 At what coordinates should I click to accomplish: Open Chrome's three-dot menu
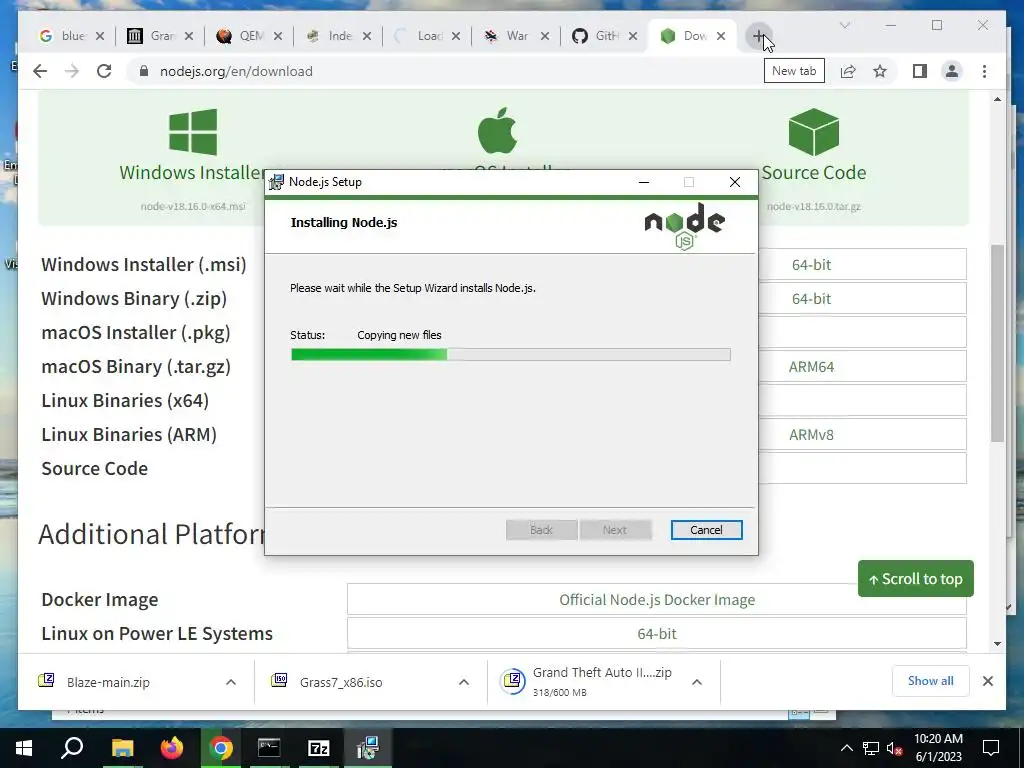[984, 71]
